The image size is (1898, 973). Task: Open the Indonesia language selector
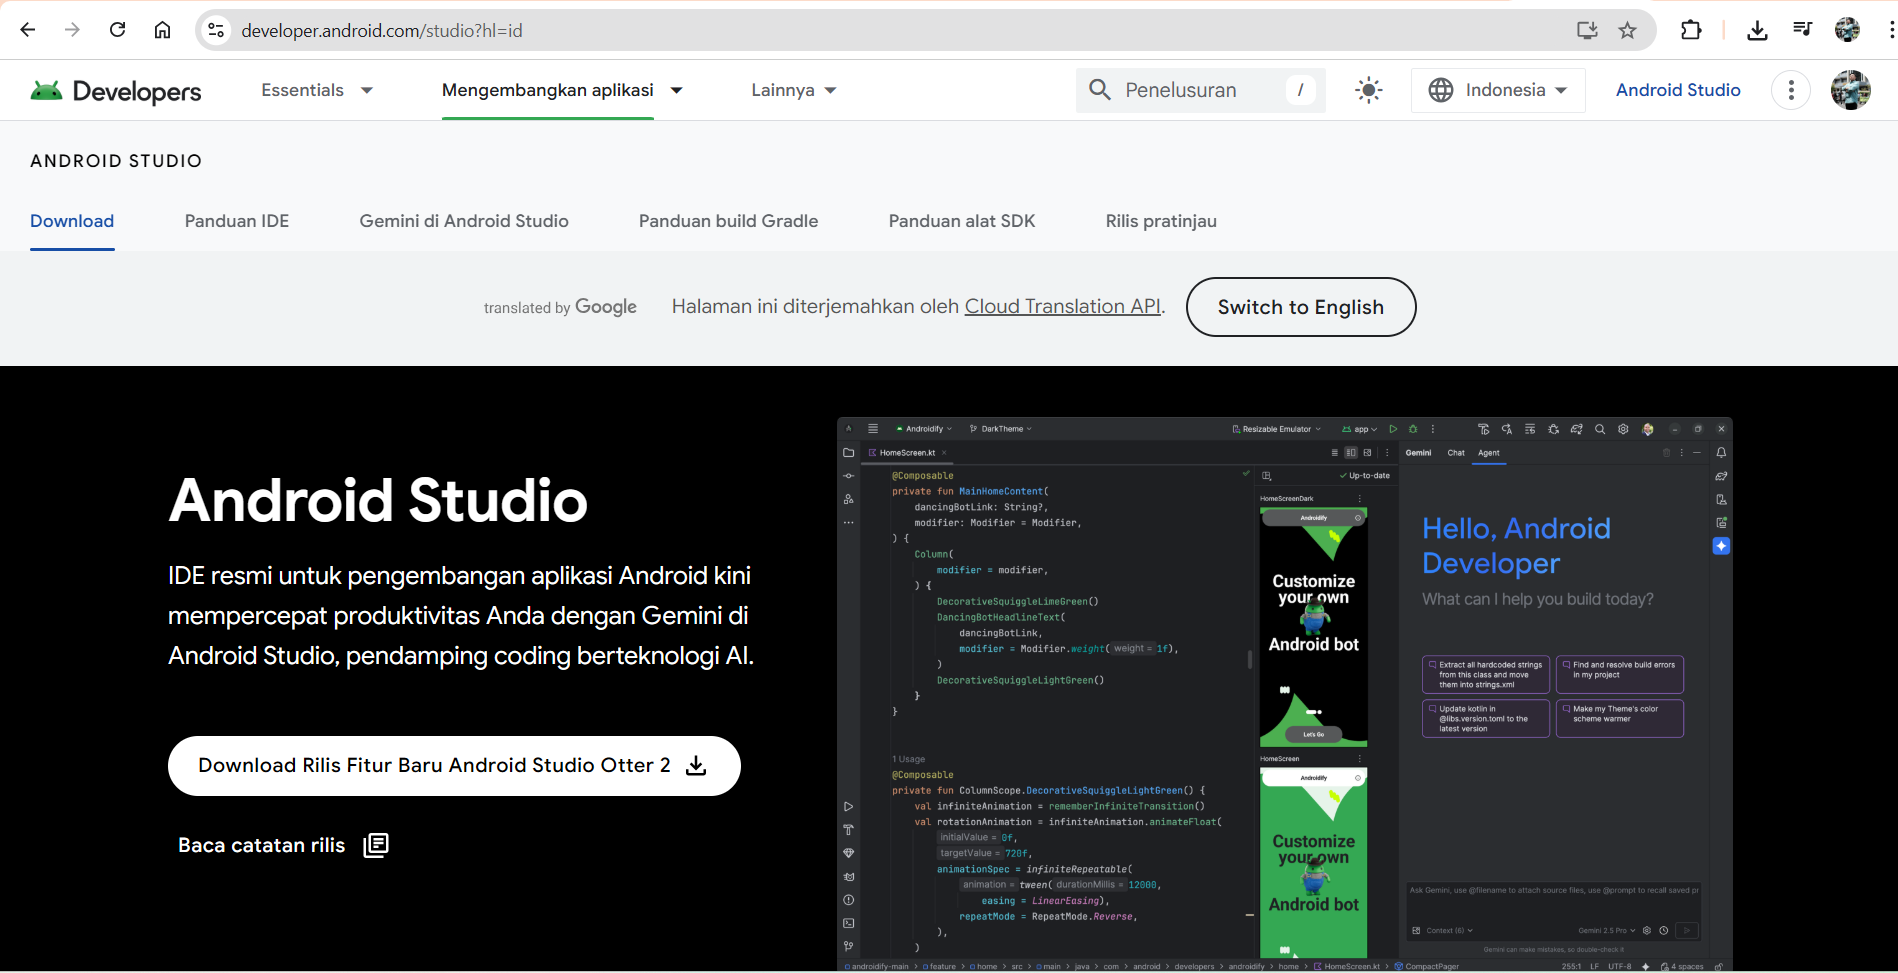(x=1497, y=90)
